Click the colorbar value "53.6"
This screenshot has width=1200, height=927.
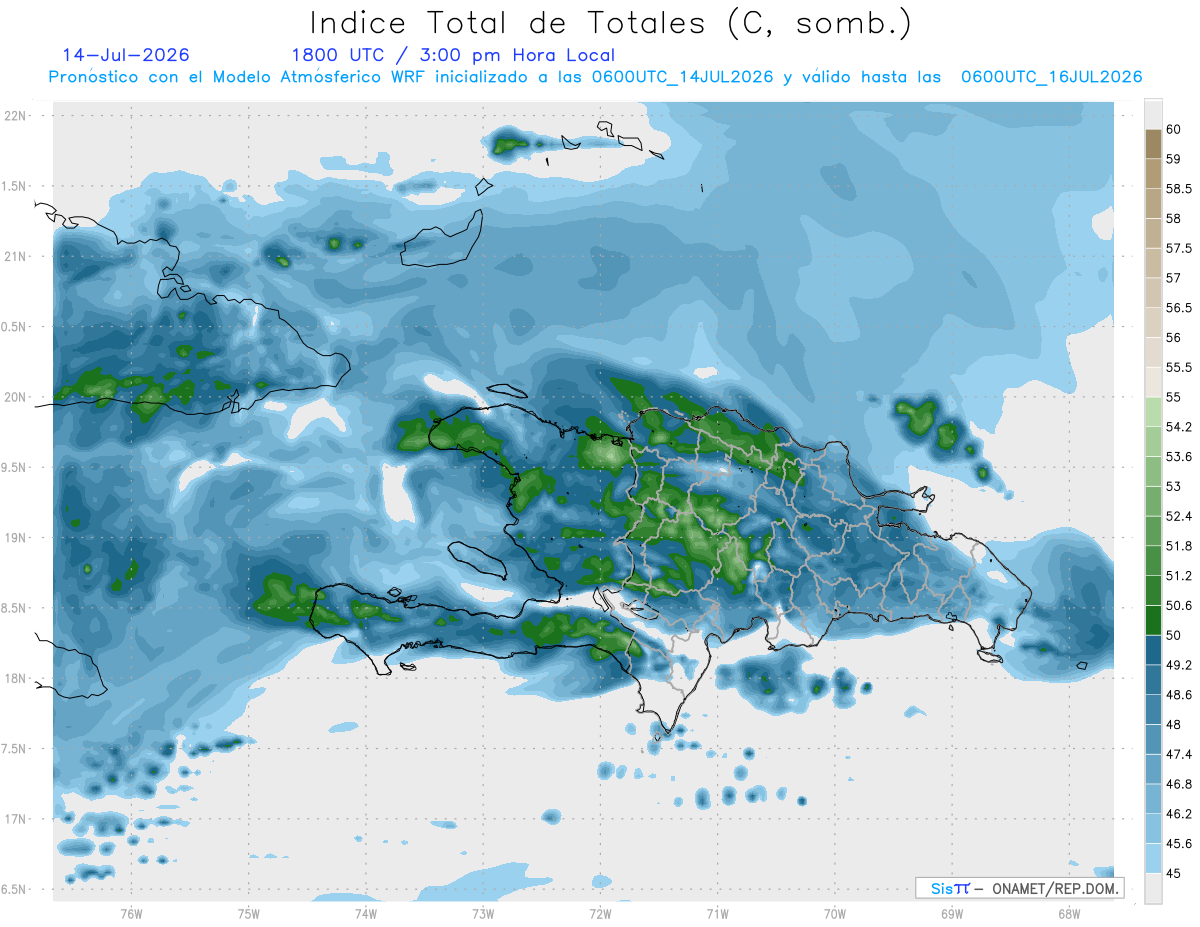tap(1180, 457)
